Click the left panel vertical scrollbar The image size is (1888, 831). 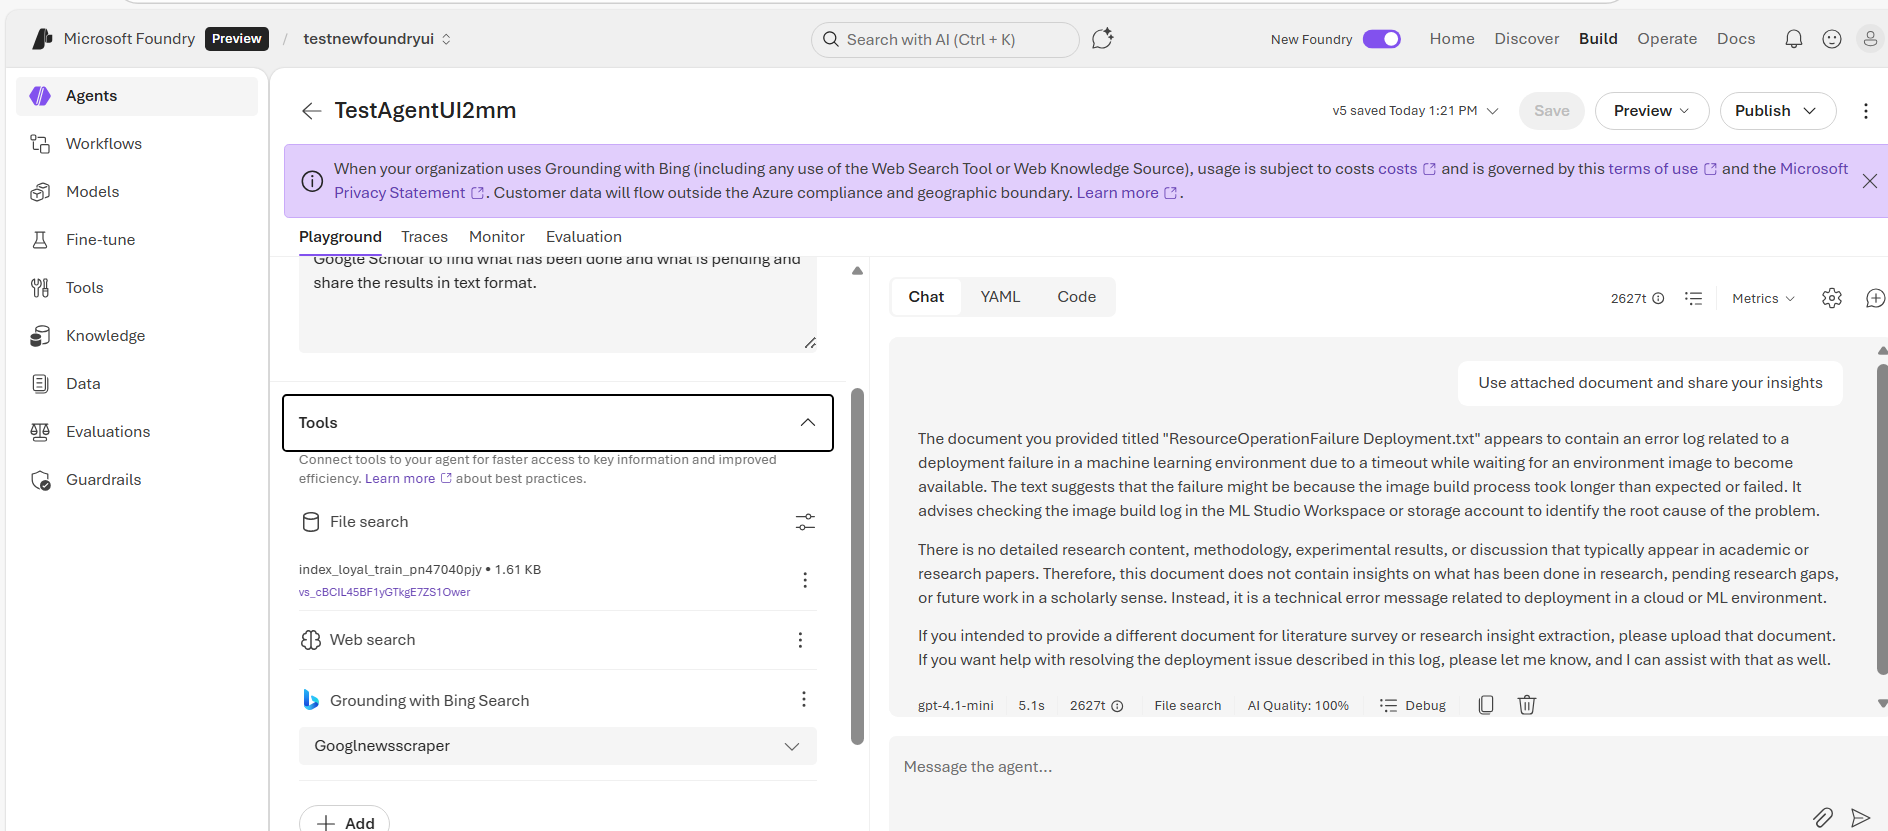coord(857,566)
